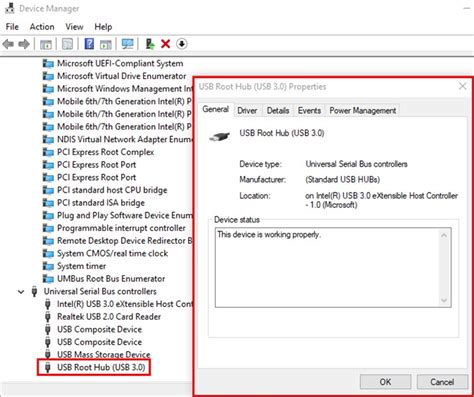Click the Disable device down-arrow icon

182,44
